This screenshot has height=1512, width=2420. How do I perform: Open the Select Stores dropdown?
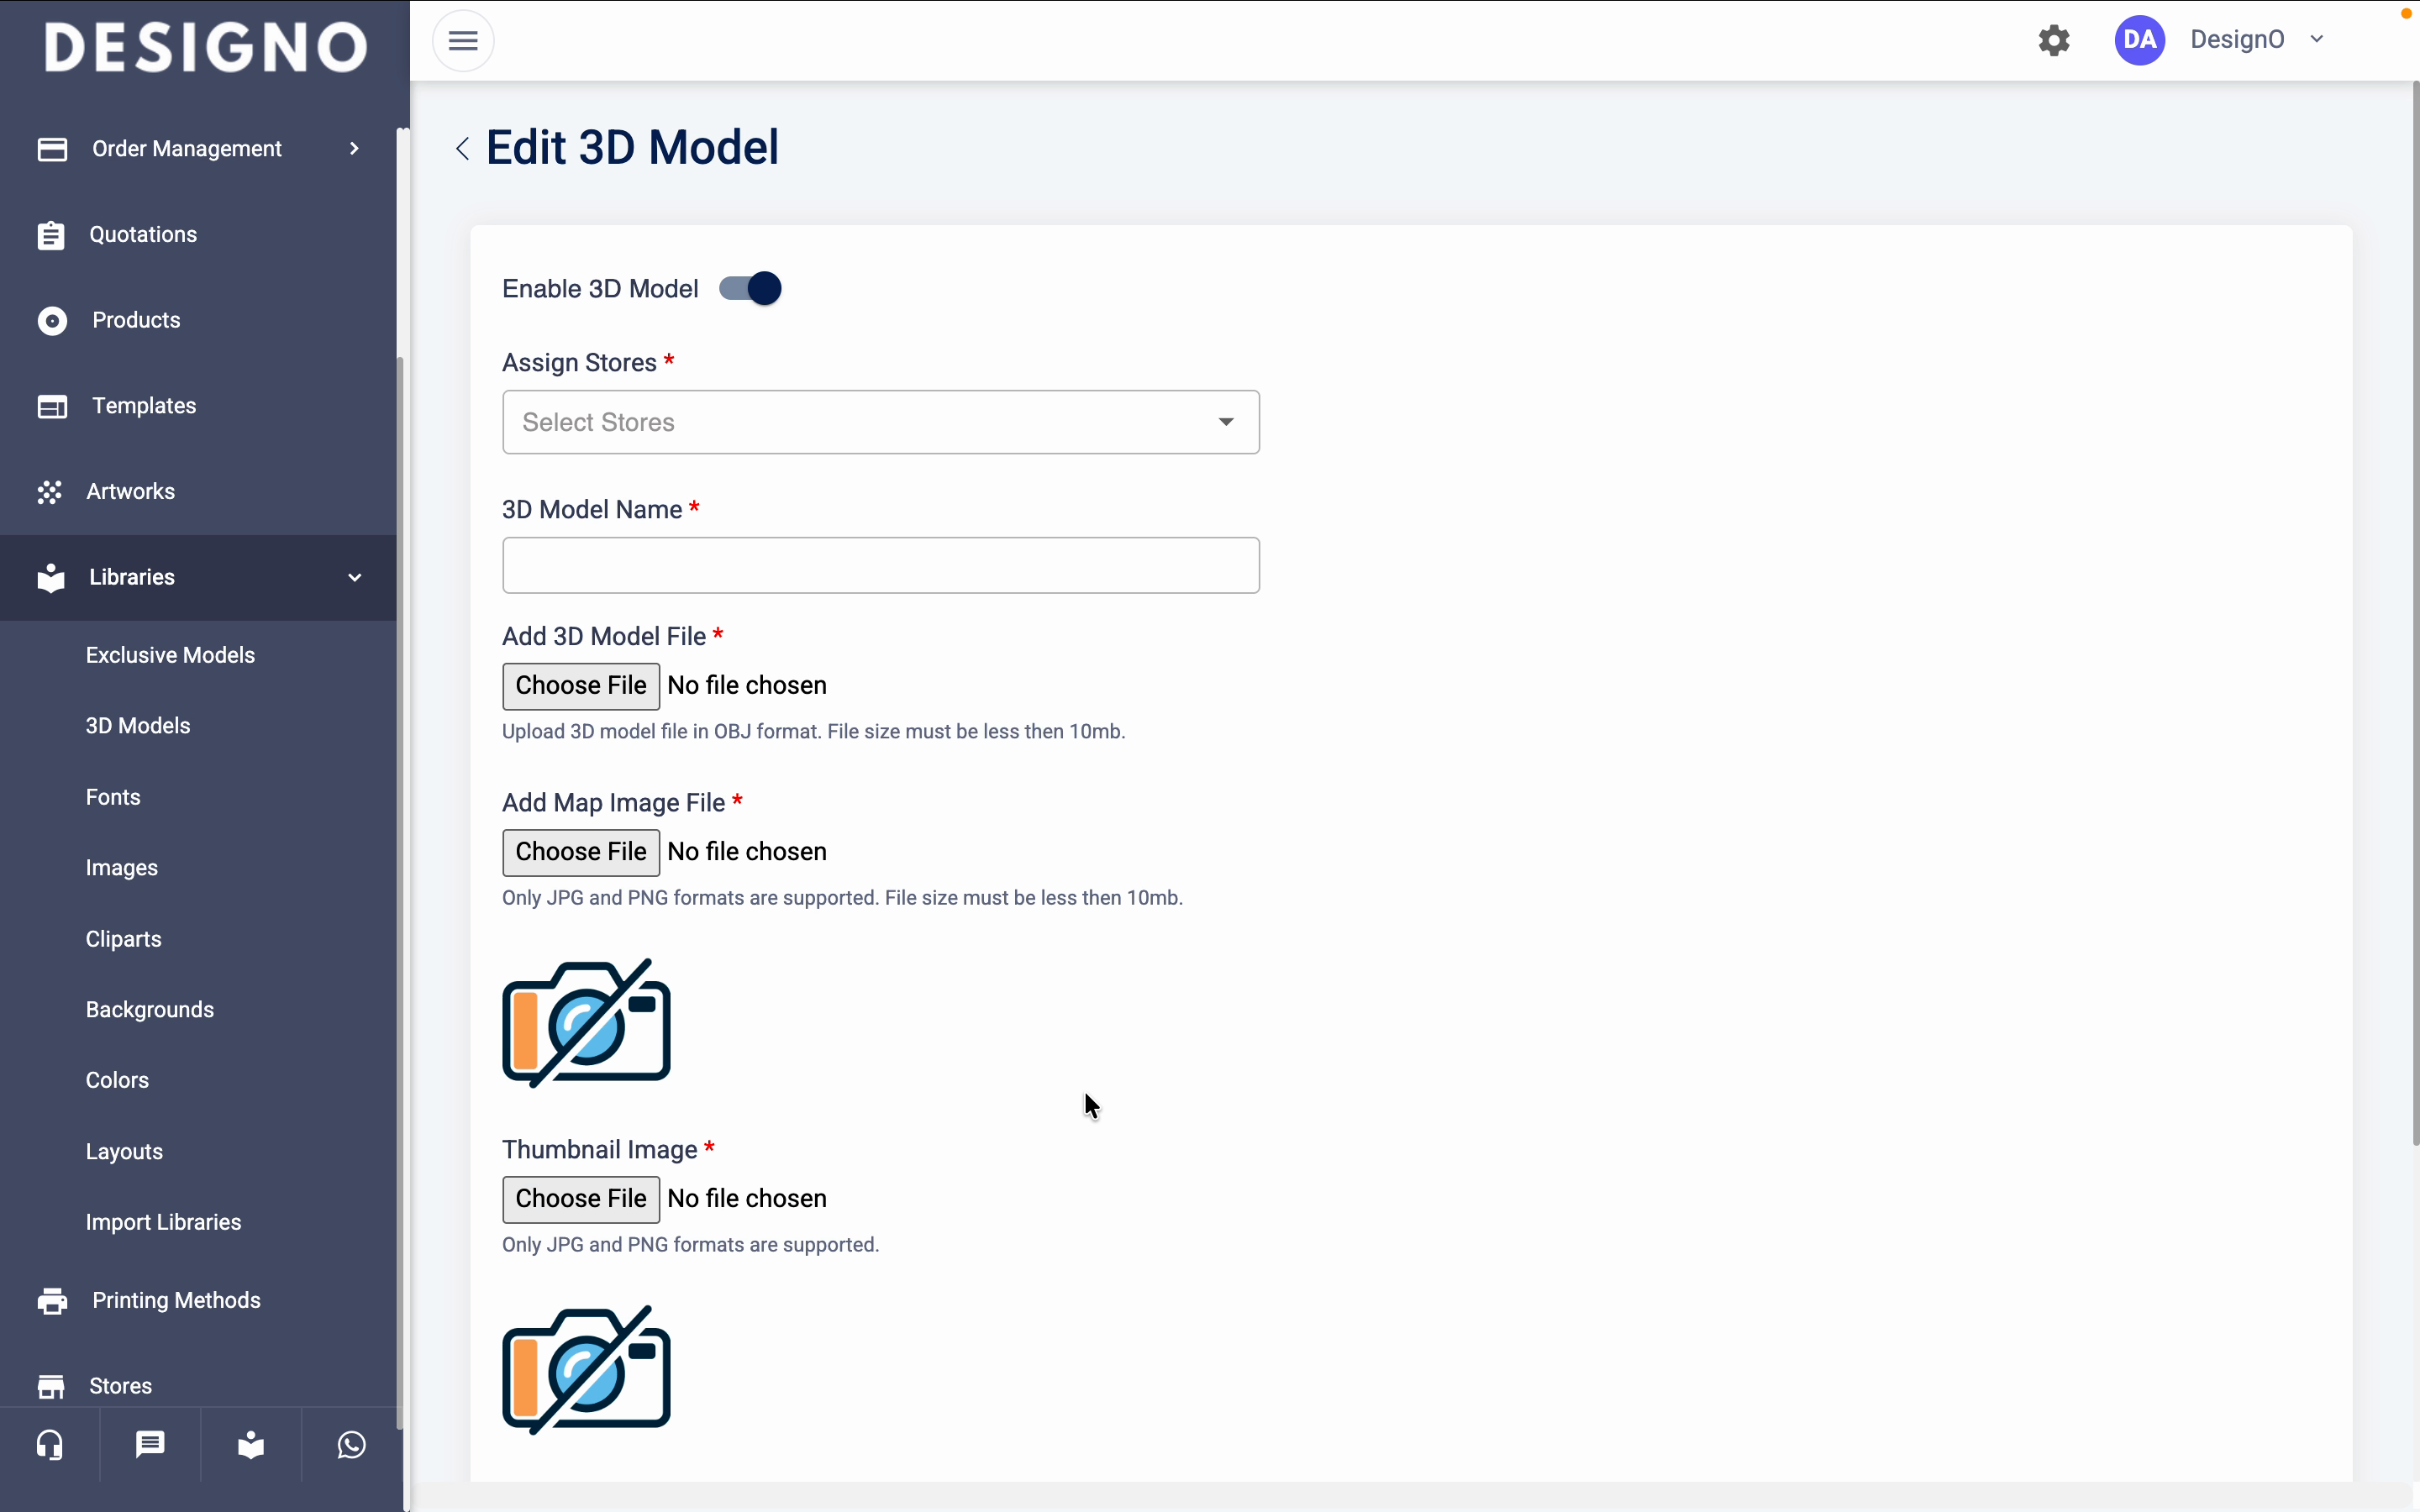click(880, 422)
